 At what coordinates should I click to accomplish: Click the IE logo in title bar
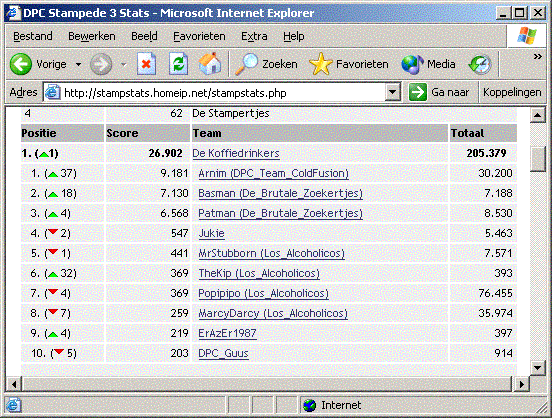point(13,13)
